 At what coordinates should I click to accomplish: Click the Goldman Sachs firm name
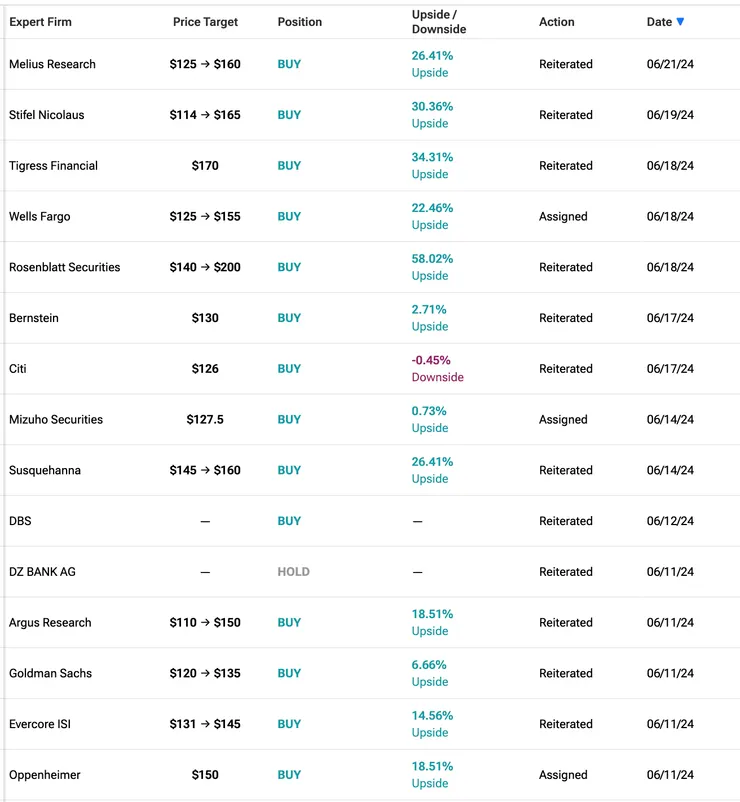[x=50, y=673]
